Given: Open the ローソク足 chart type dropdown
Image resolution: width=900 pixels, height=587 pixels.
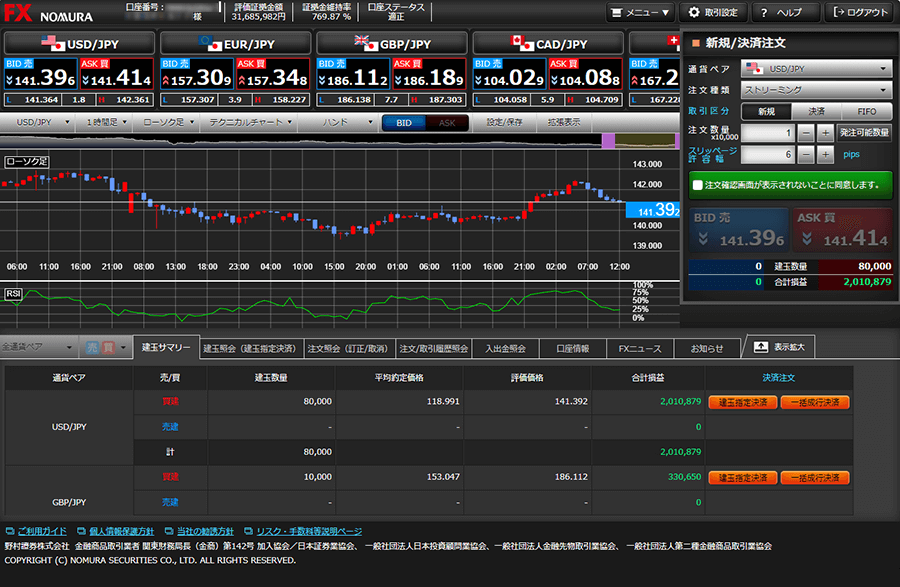Looking at the screenshot, I should click(x=168, y=122).
